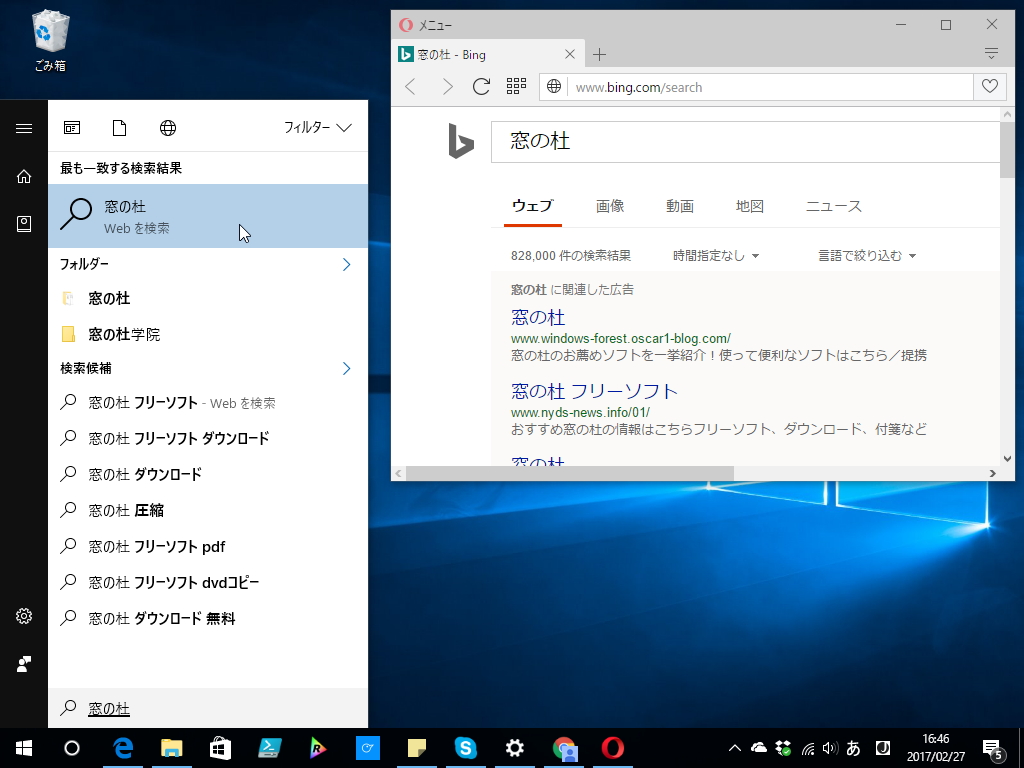This screenshot has height=768, width=1024.
Task: Expand the フォルダー search results
Action: click(345, 264)
